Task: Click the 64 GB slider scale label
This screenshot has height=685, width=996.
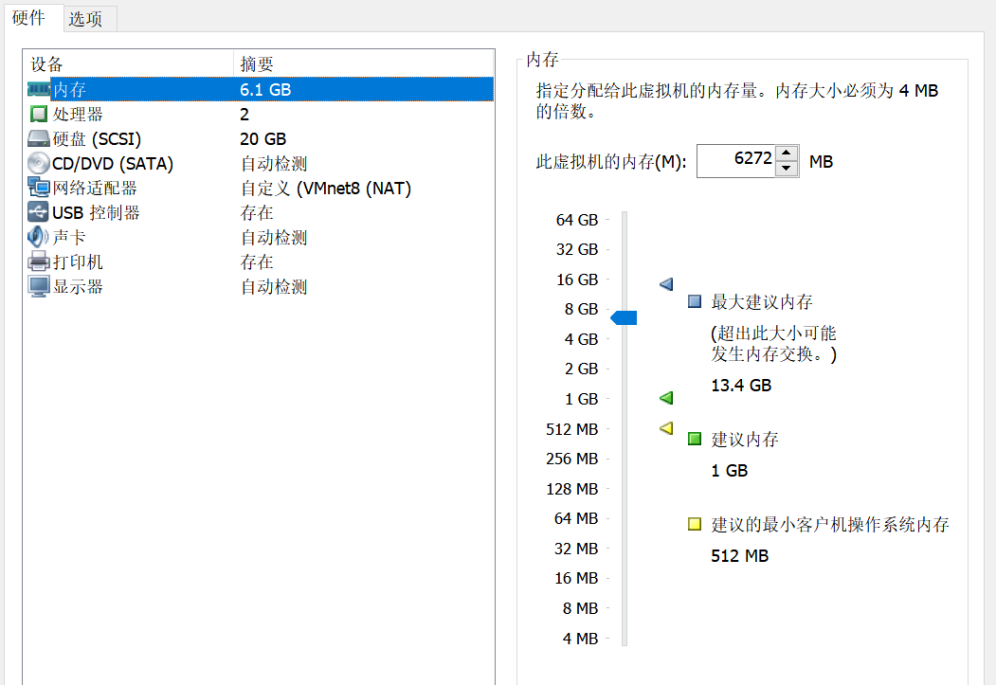Action: pyautogui.click(x=577, y=220)
